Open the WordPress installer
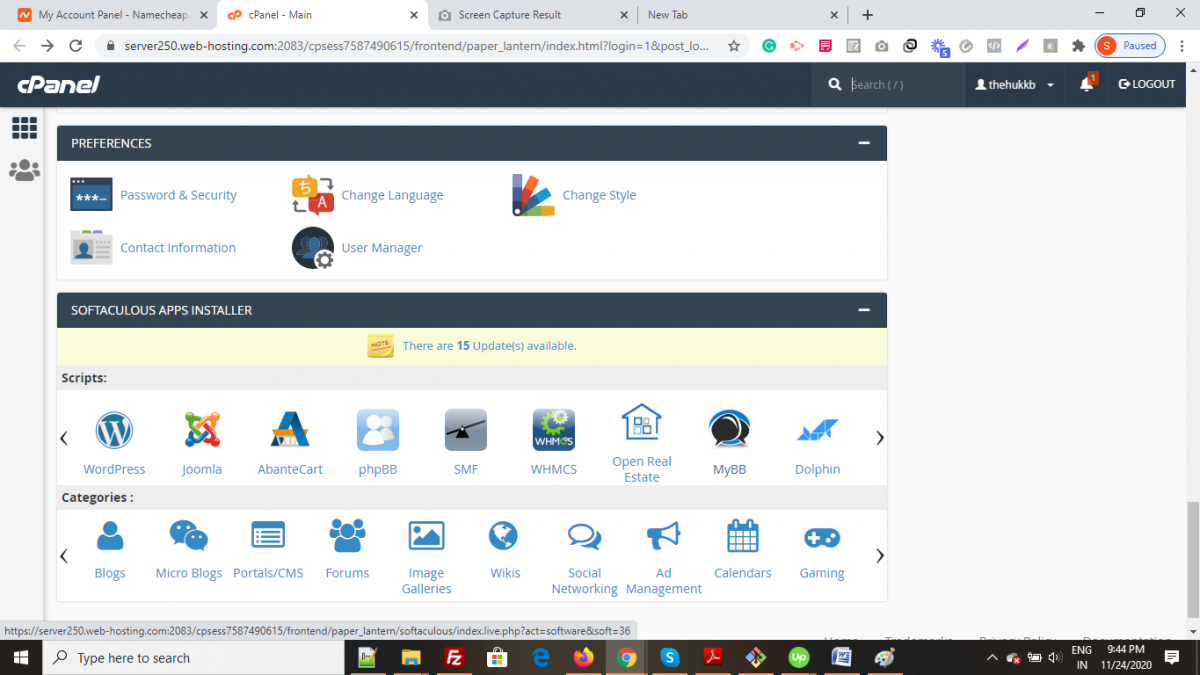Screen dimensions: 1200x675 (114, 440)
